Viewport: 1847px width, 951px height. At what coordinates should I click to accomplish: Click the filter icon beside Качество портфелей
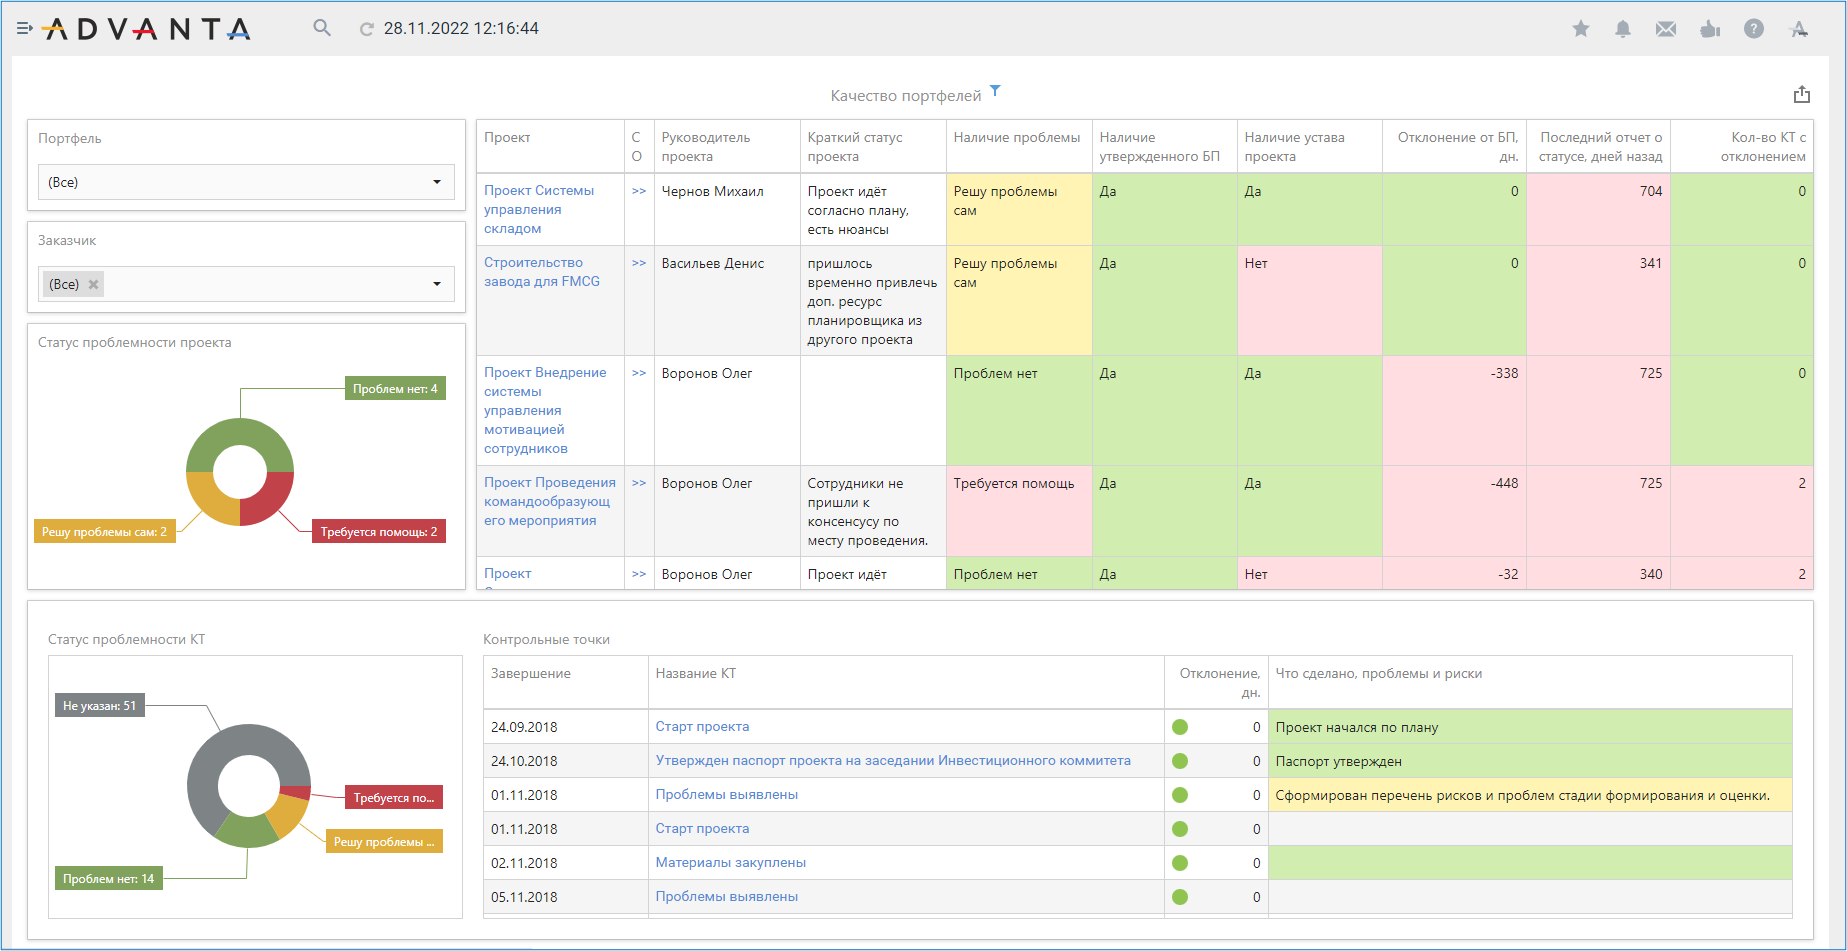tap(995, 91)
